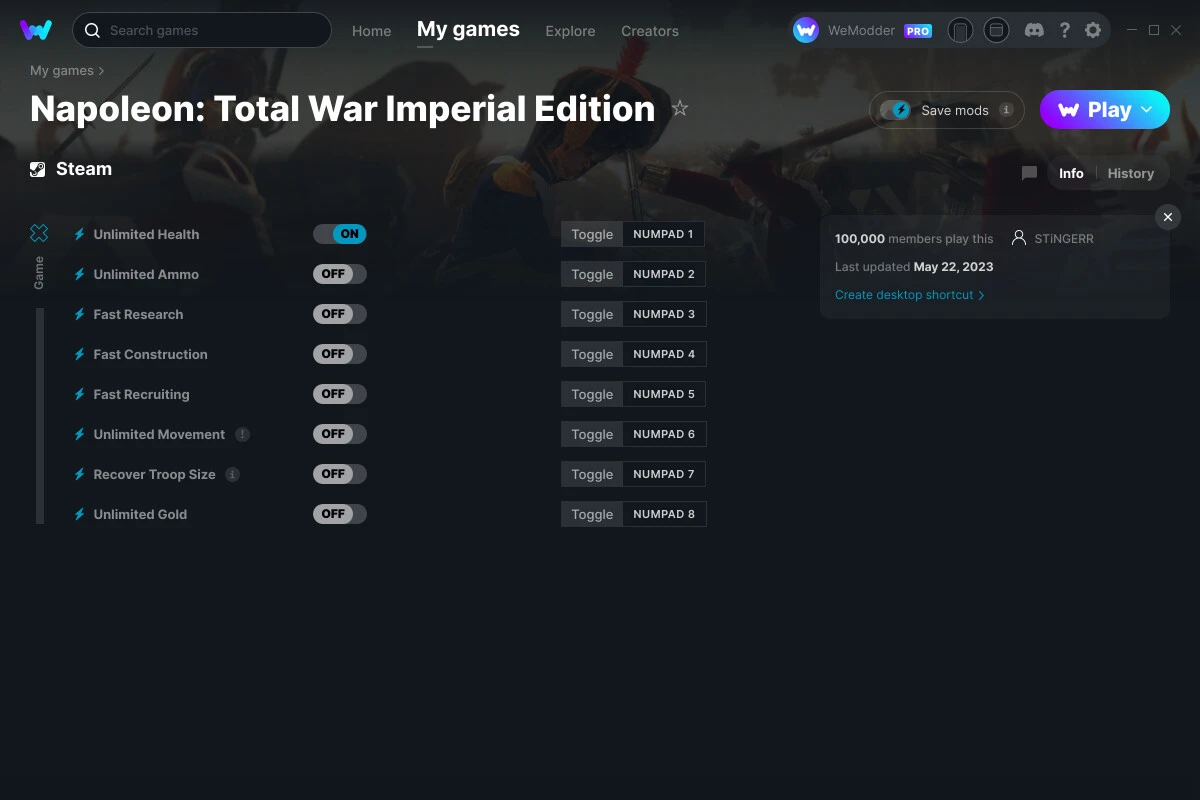Open help with the question mark icon
Viewport: 1200px width, 800px height.
click(1064, 30)
